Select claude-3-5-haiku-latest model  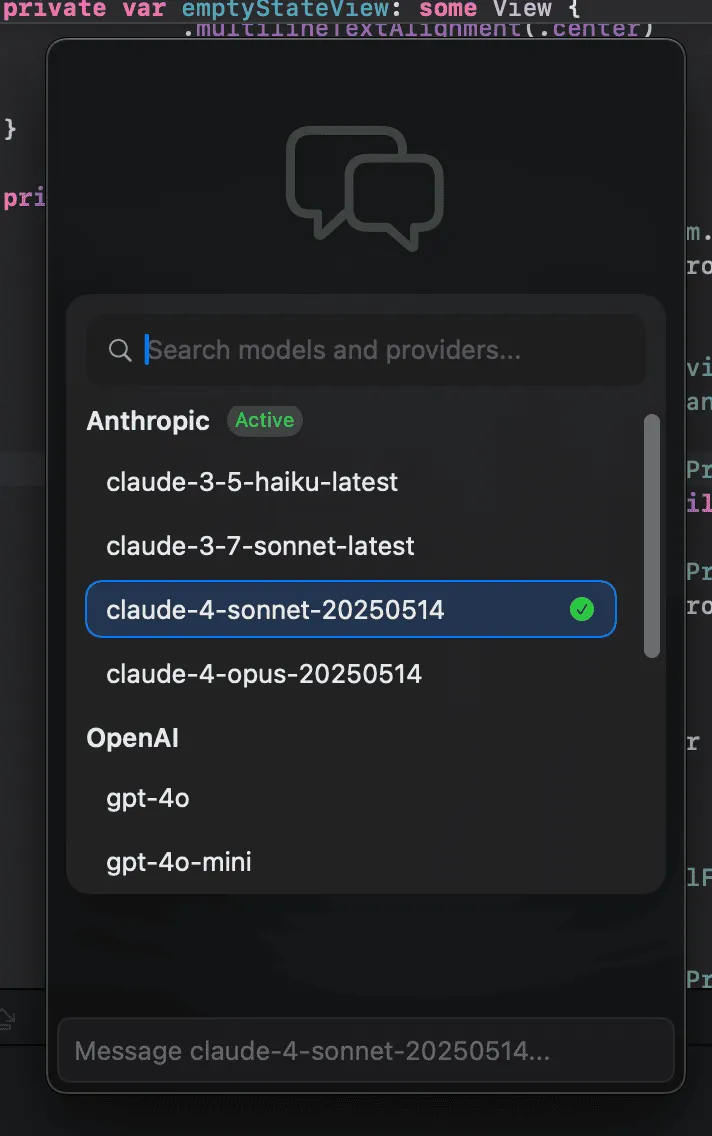[x=252, y=482]
